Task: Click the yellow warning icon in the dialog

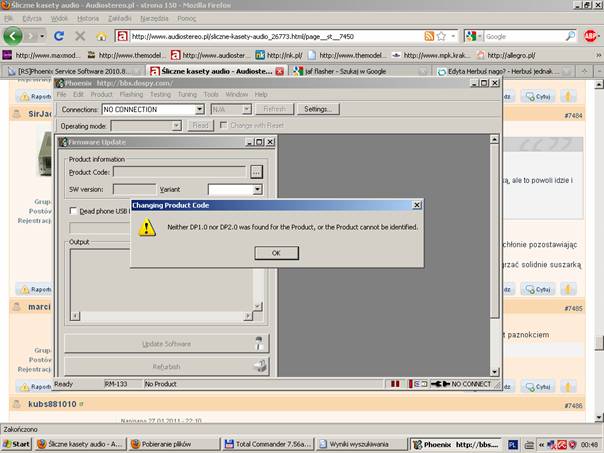Action: point(147,227)
